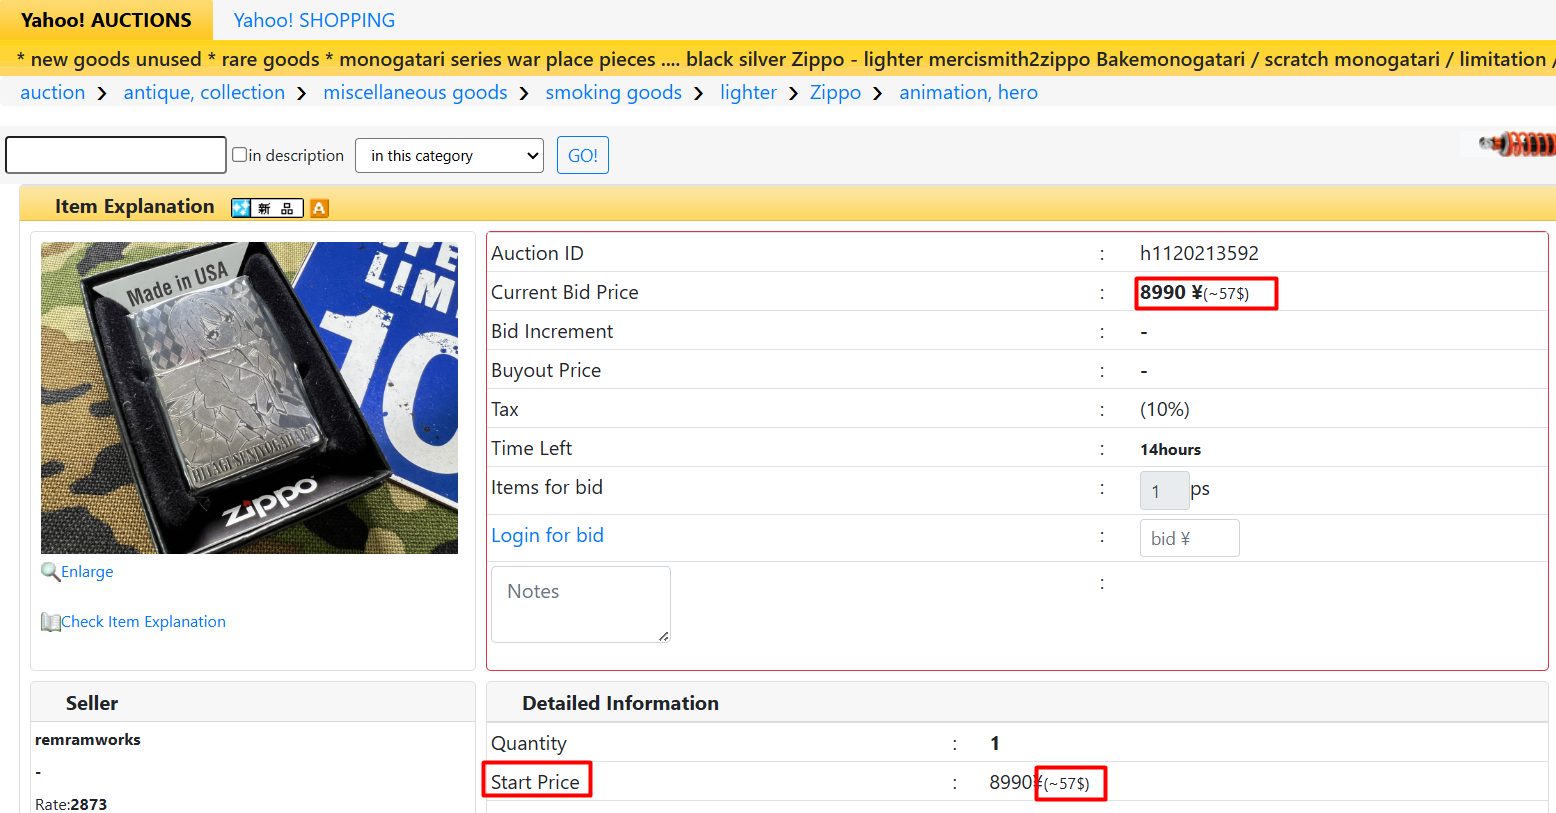Focus the search text box
The width and height of the screenshot is (1556, 813).
pyautogui.click(x=116, y=155)
